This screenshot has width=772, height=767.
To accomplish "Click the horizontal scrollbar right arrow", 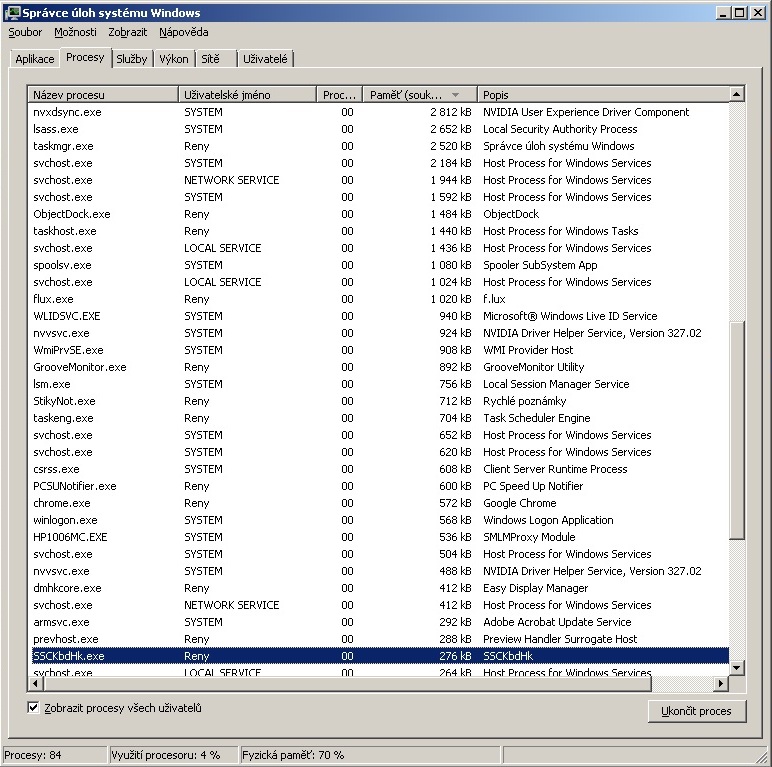I will tap(721, 683).
